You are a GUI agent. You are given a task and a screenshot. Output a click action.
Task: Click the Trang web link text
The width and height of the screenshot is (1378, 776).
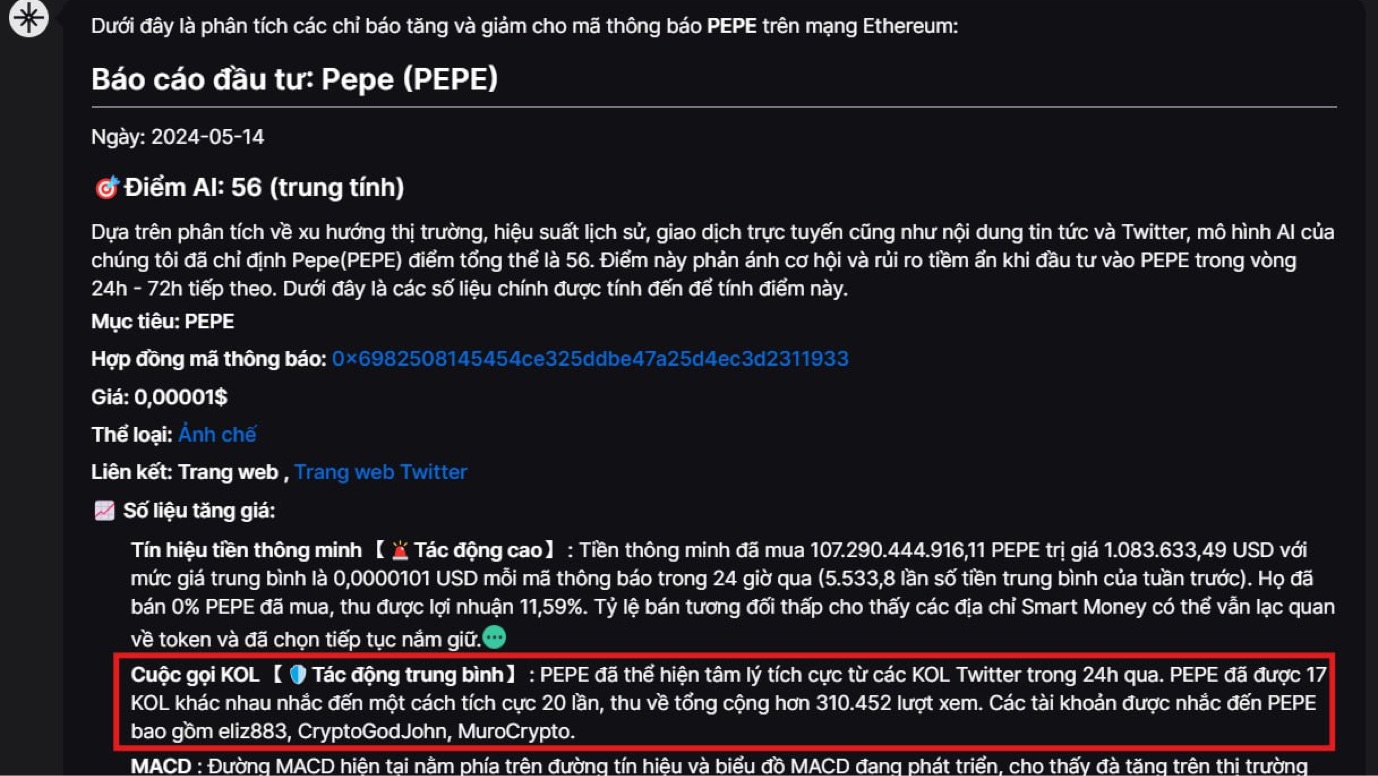(228, 472)
